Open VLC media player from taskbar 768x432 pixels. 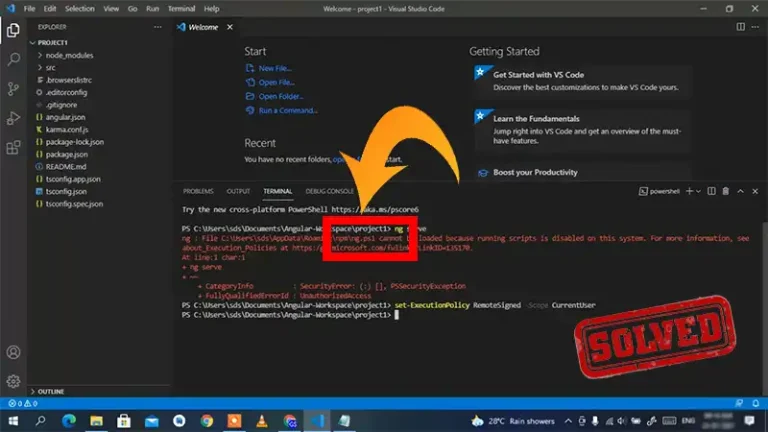[x=262, y=421]
